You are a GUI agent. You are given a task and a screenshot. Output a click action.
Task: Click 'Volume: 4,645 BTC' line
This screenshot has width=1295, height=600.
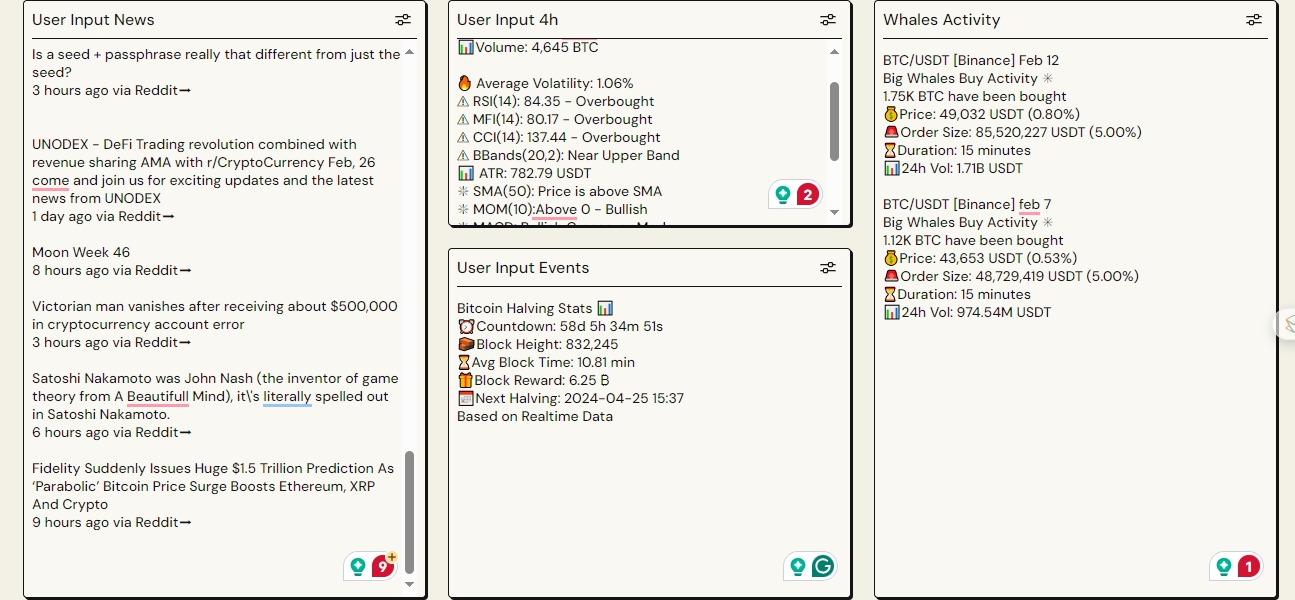point(528,47)
